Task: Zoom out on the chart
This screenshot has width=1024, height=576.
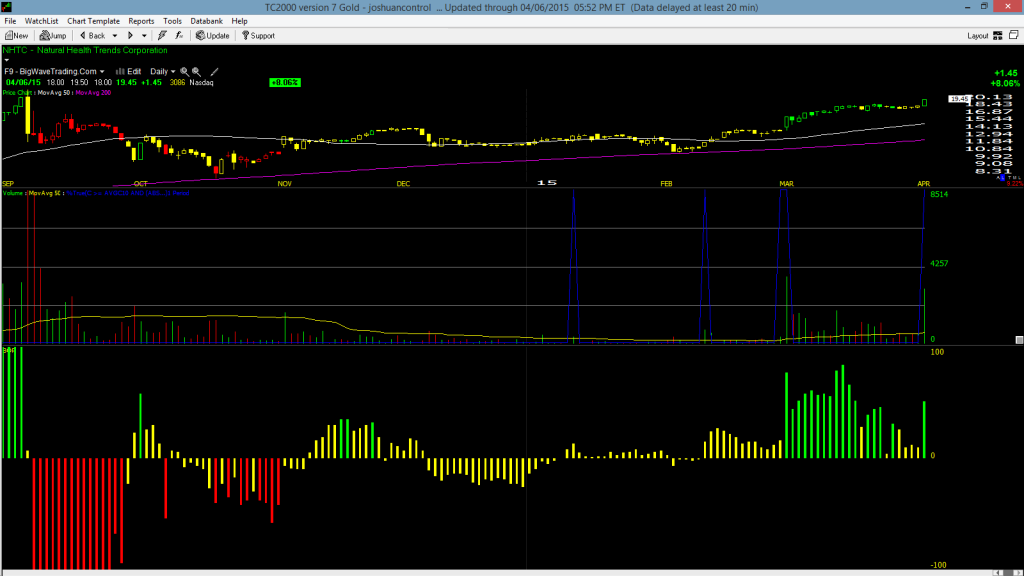Action: (197, 72)
